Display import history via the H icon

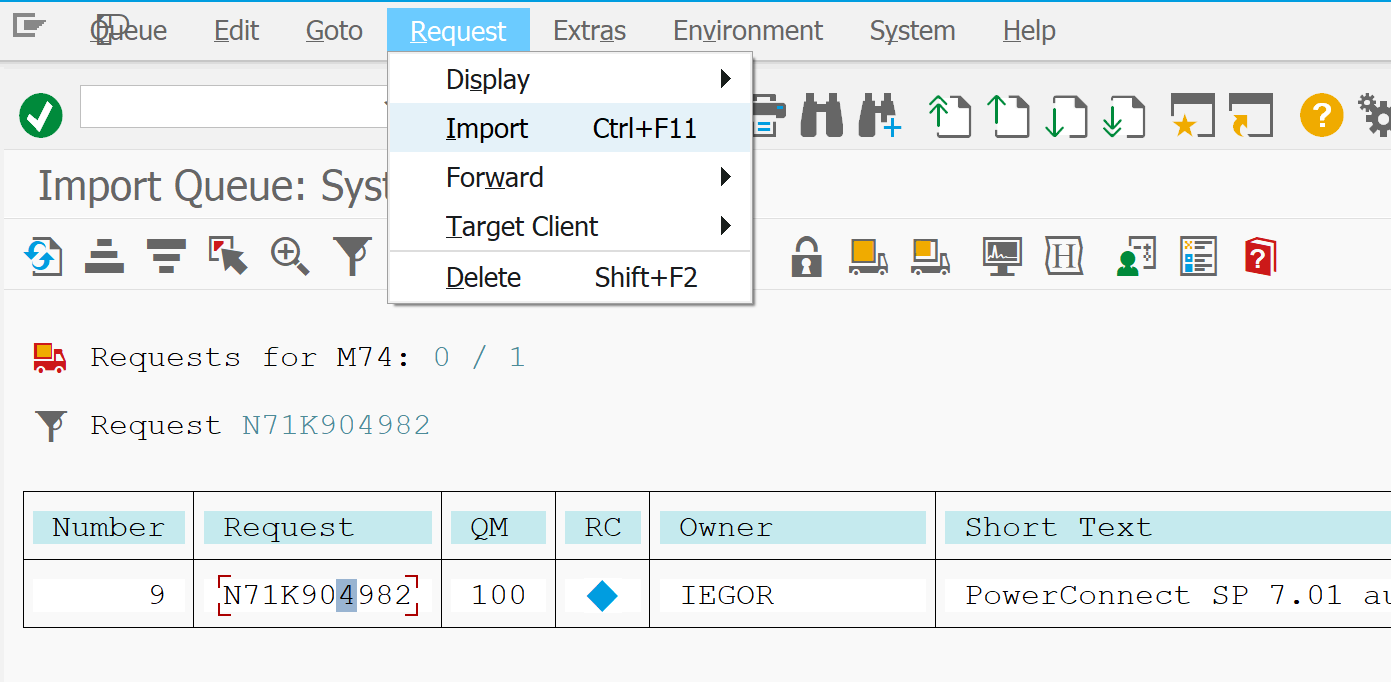(1065, 257)
